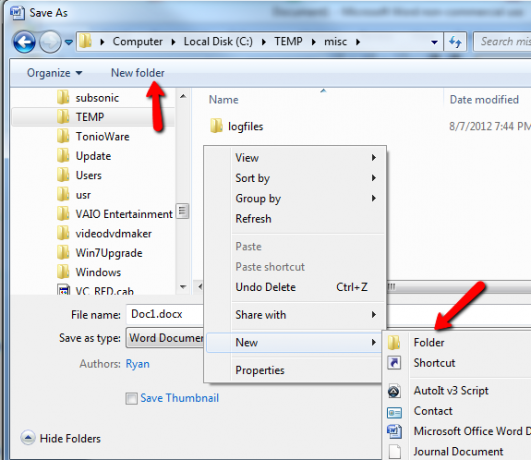
Task: Open the Organize dropdown menu
Action: tap(55, 73)
